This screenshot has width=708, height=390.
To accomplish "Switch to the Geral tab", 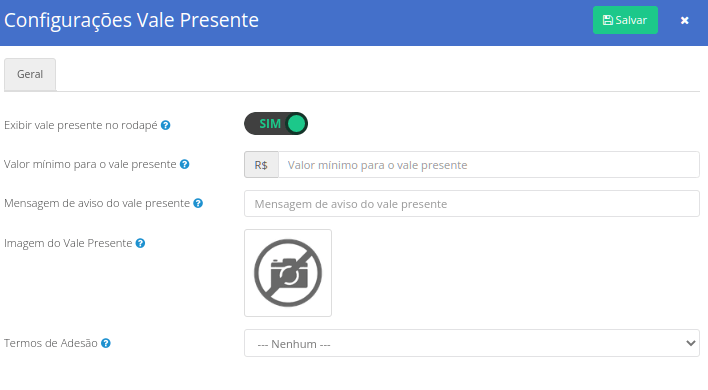I will tap(30, 74).
